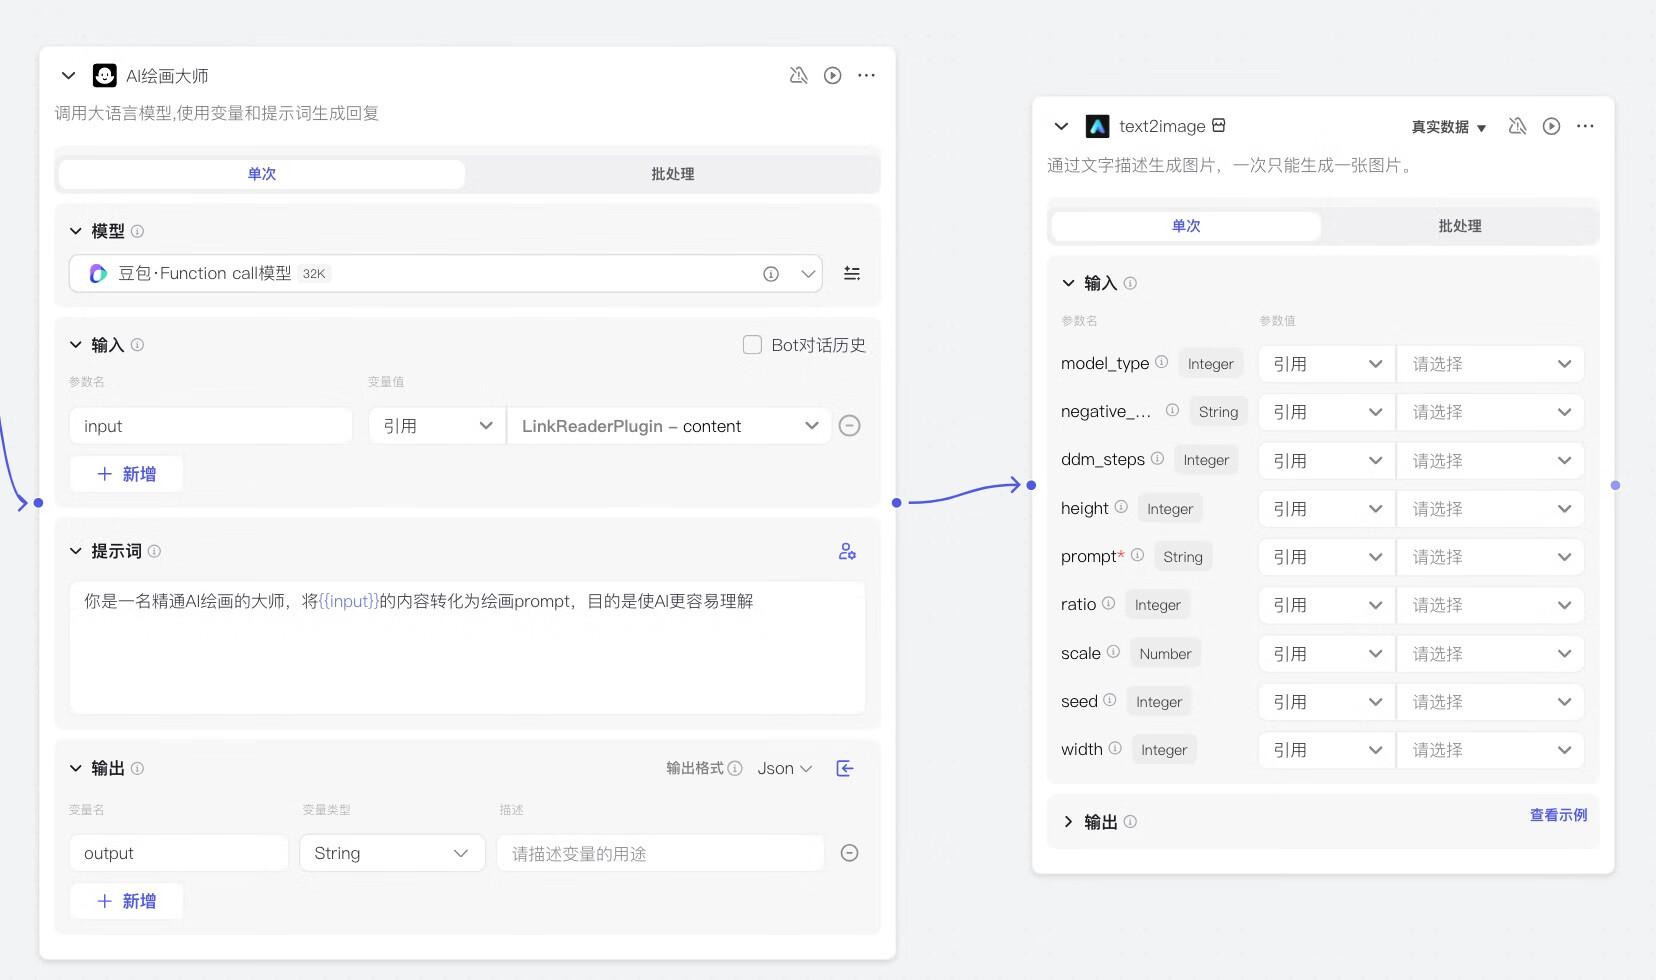Enable the Bot对话历史 checkbox

pos(752,345)
